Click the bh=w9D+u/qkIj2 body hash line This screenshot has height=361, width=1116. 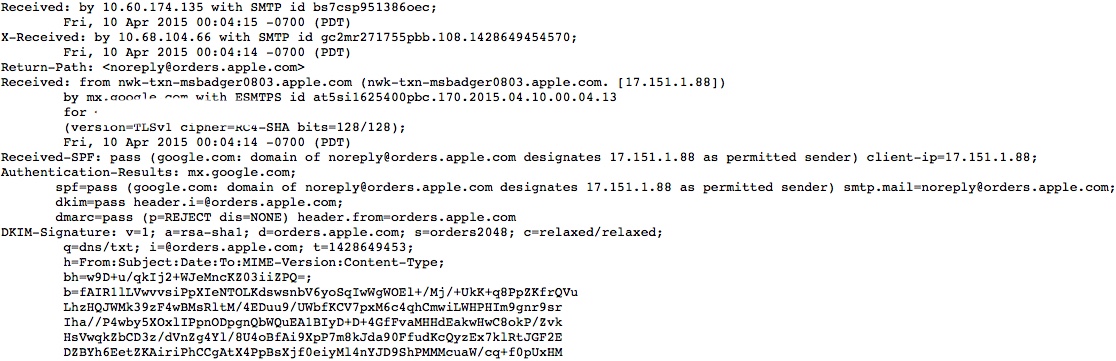[188, 278]
